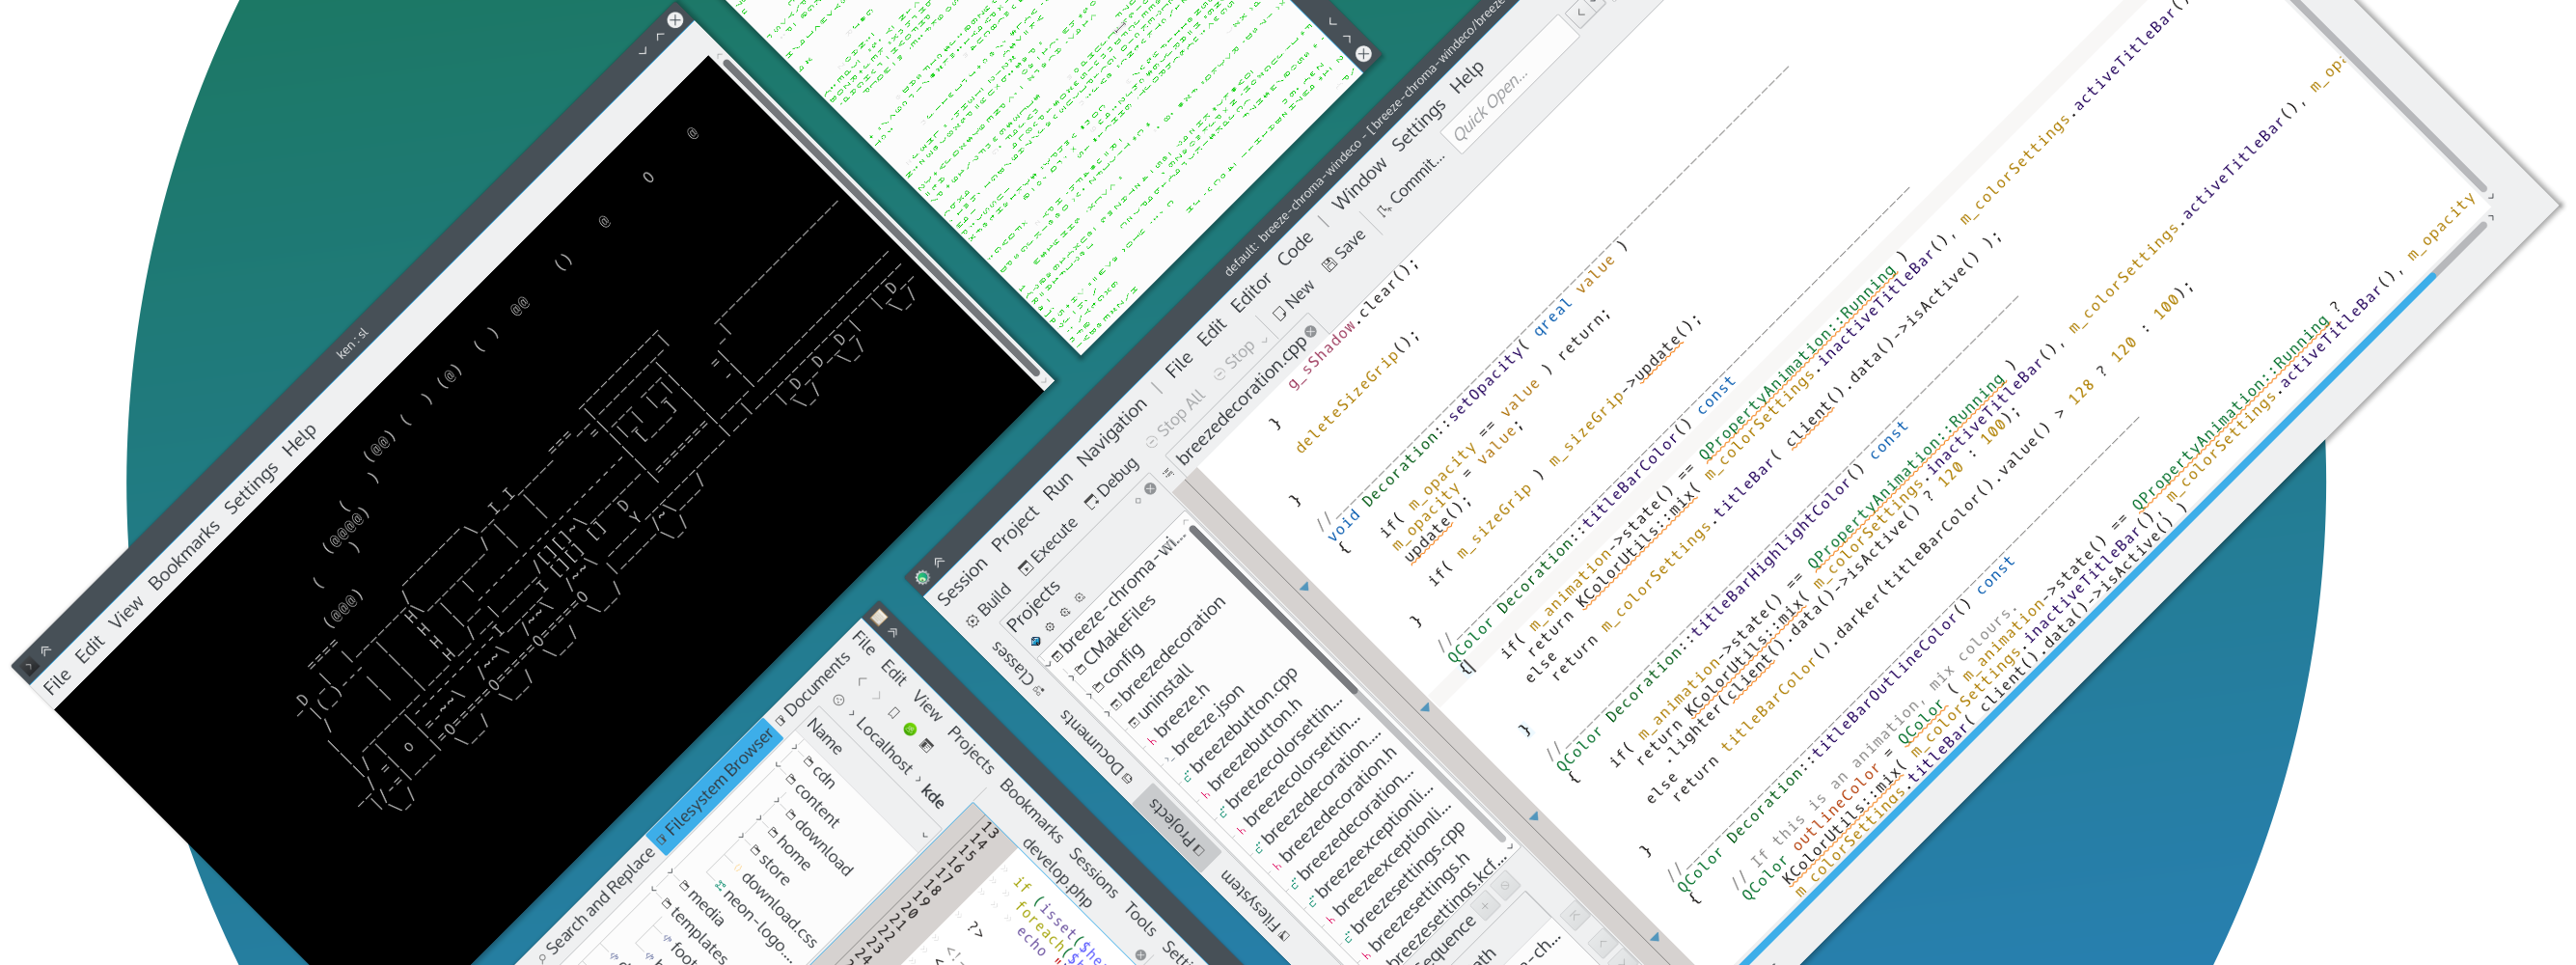The image size is (2576, 965).
Task: Expand the cdn folder in Kate's file browser
Action: click(795, 747)
